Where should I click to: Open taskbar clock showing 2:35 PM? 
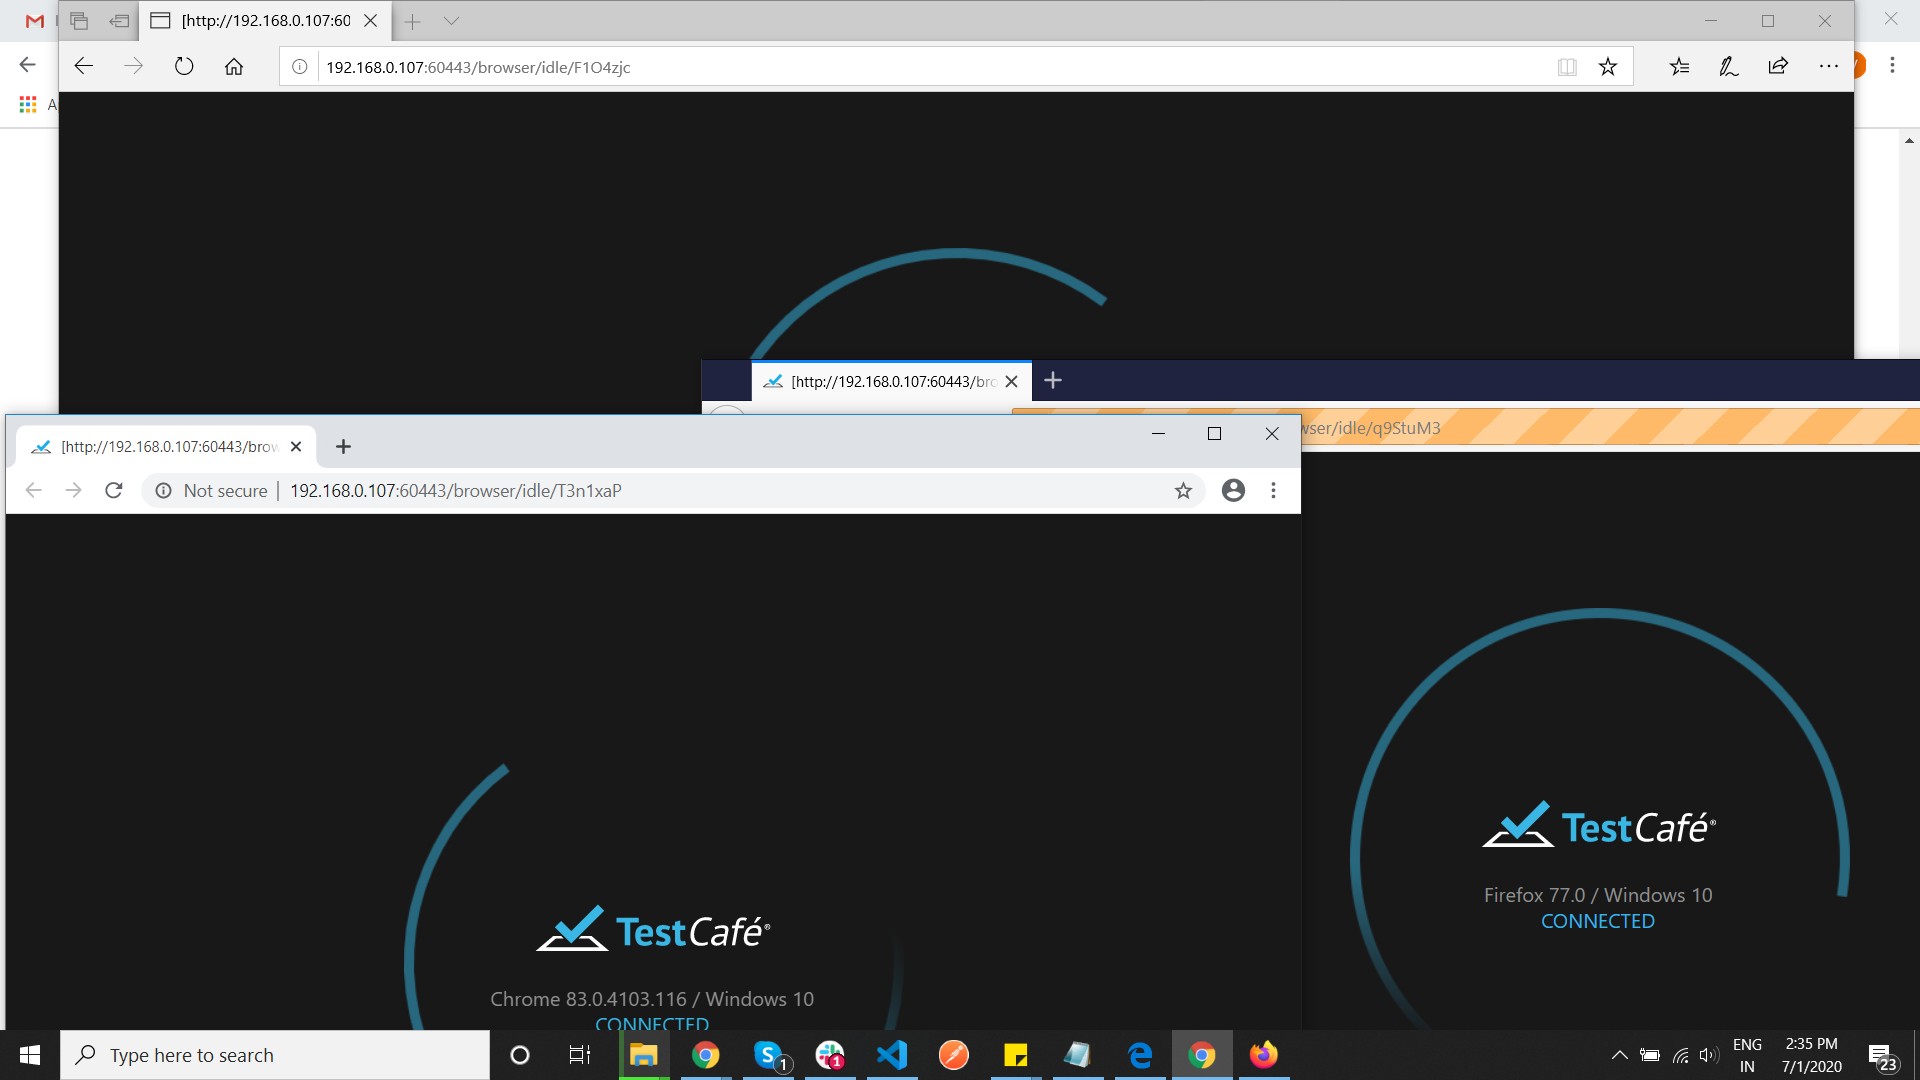click(1811, 1055)
